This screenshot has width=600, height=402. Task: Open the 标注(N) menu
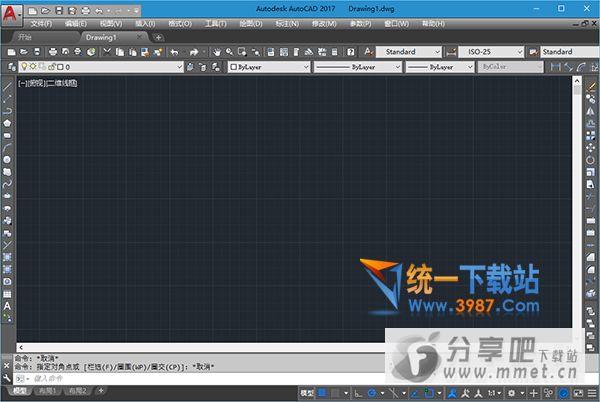click(287, 24)
